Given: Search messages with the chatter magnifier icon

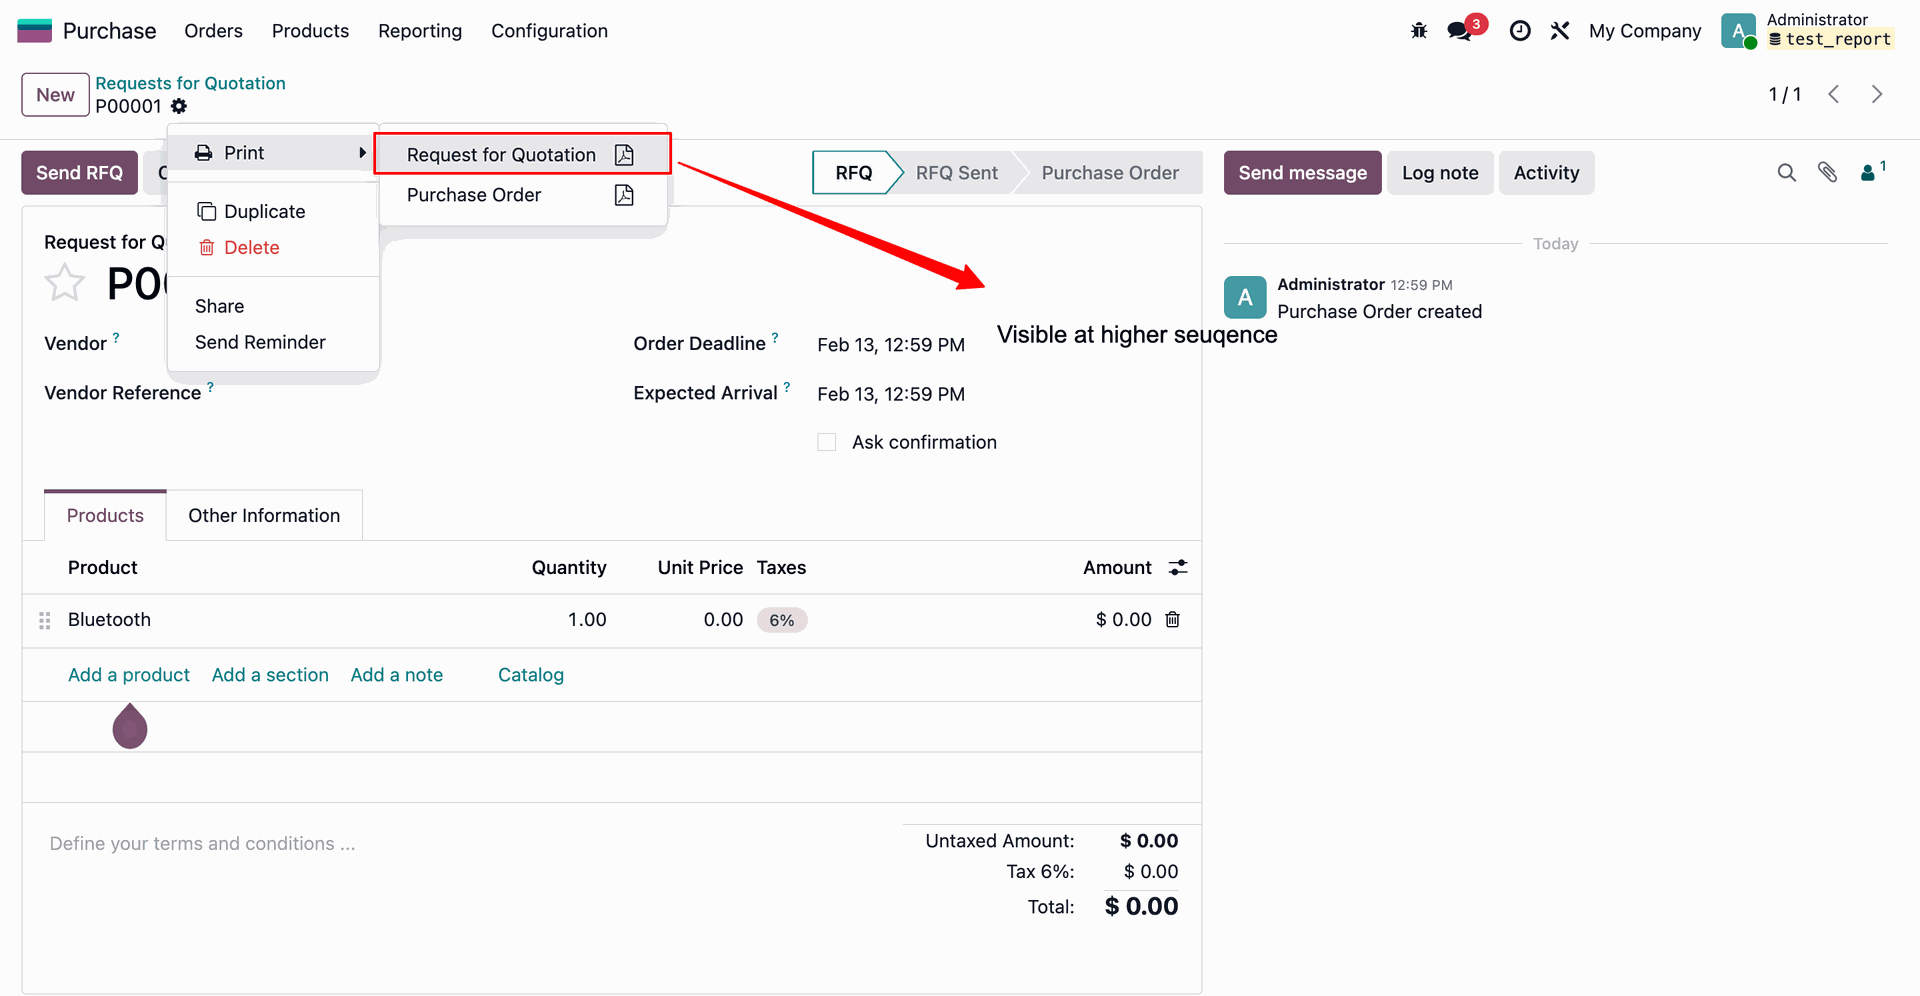Looking at the screenshot, I should (1786, 173).
